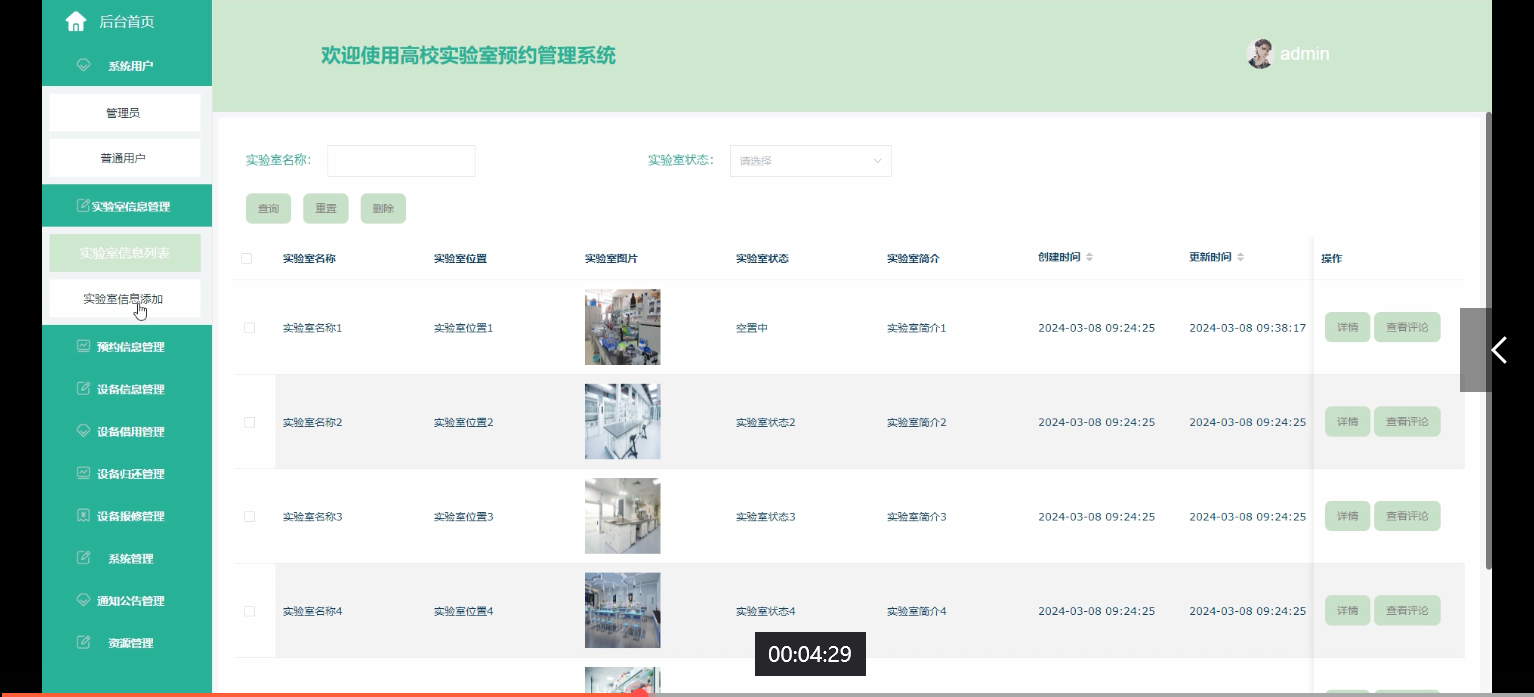Image resolution: width=1534 pixels, height=697 pixels.
Task: Toggle the select-all checkbox in table header
Action: coord(247,259)
